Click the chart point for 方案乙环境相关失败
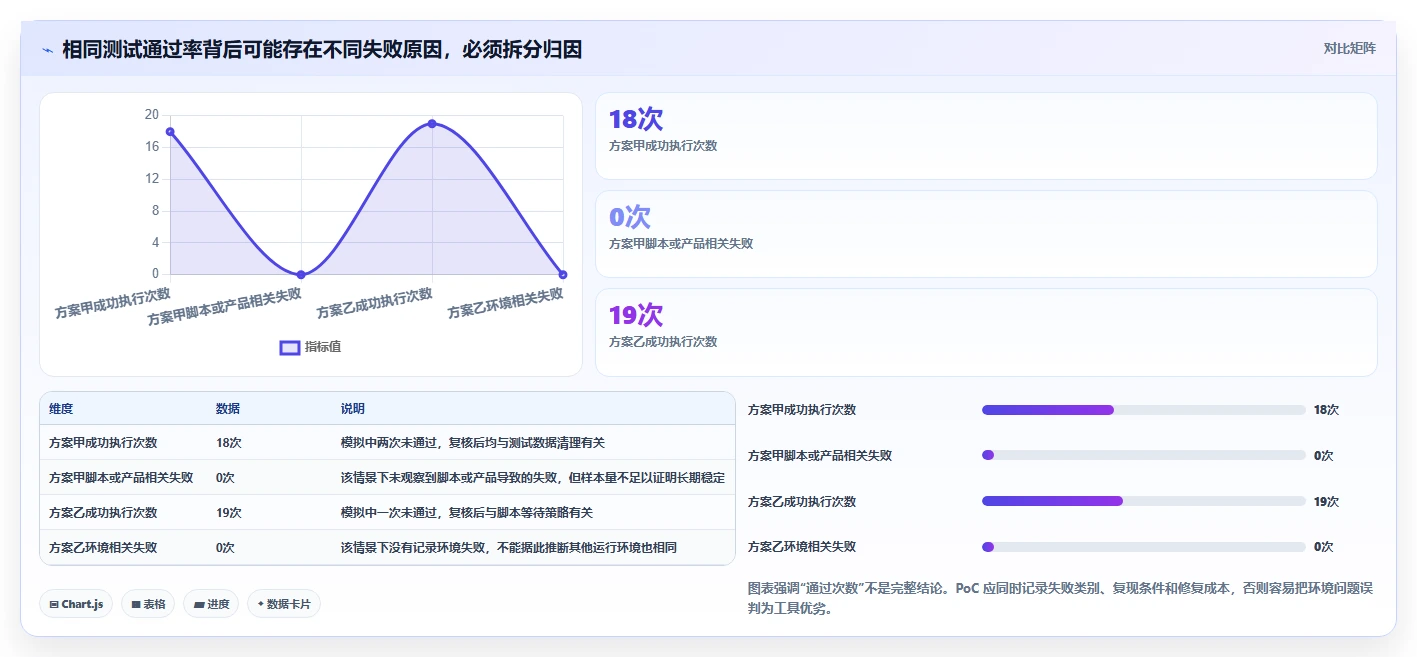Image resolution: width=1417 pixels, height=657 pixels. coord(563,274)
